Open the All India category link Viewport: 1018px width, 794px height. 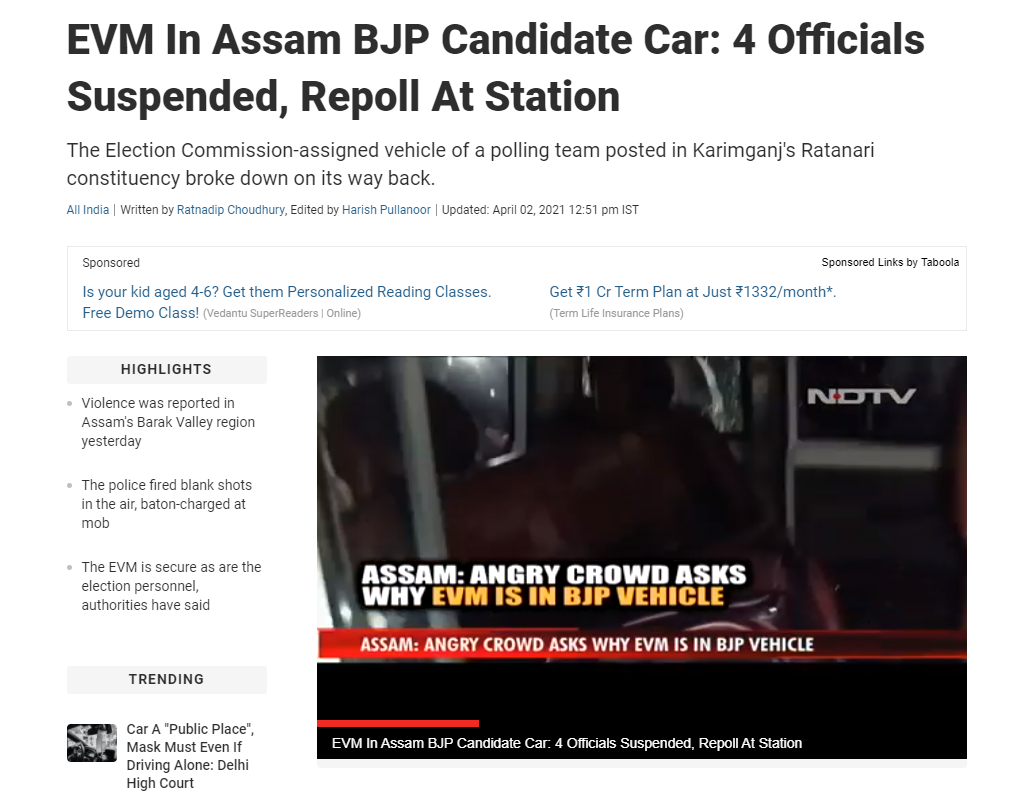point(88,210)
